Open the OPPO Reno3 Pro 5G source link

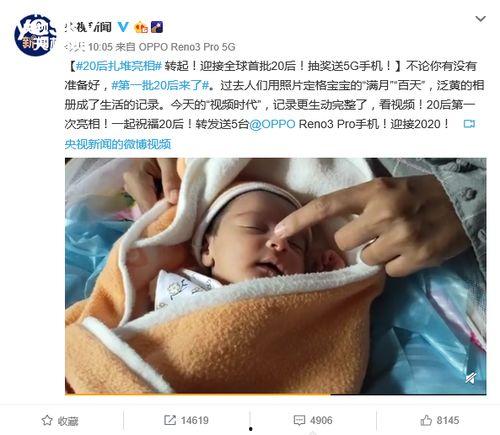tap(187, 47)
